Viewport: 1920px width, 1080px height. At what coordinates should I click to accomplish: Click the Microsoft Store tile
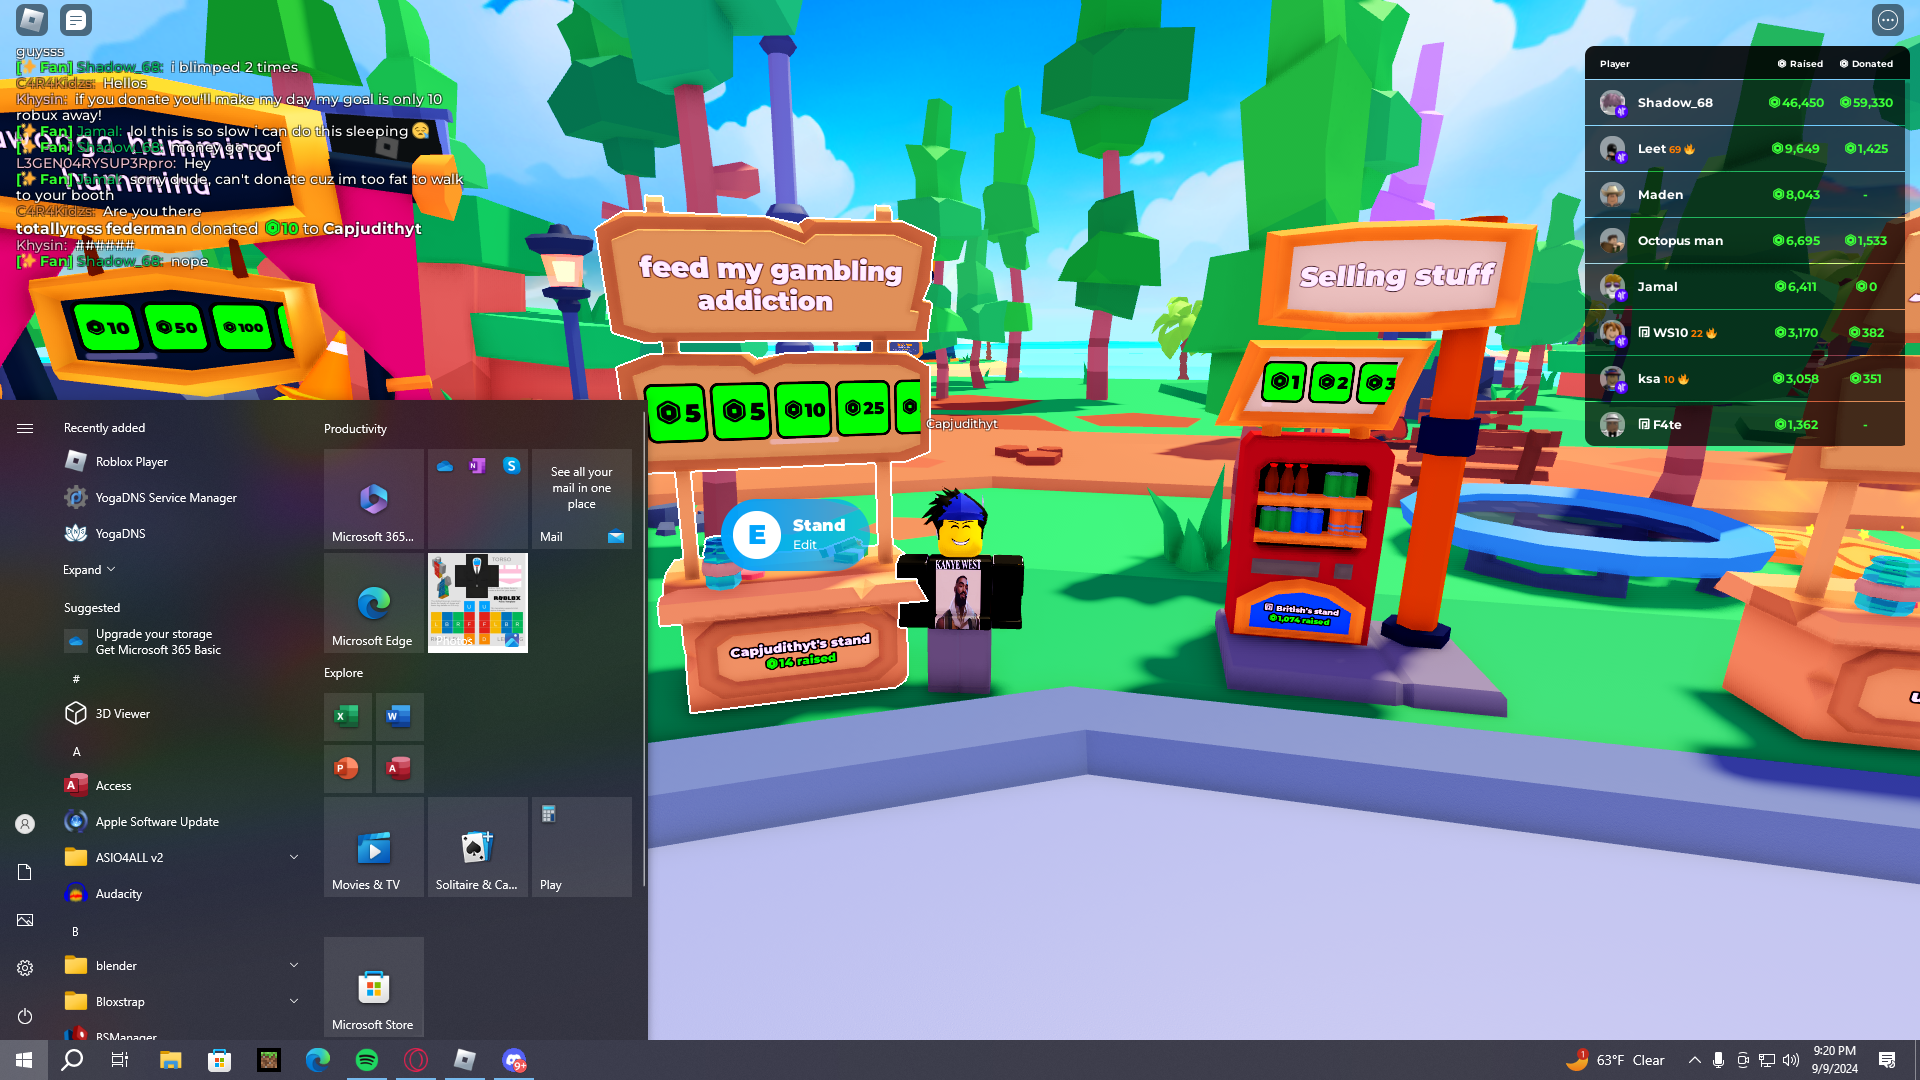[373, 987]
